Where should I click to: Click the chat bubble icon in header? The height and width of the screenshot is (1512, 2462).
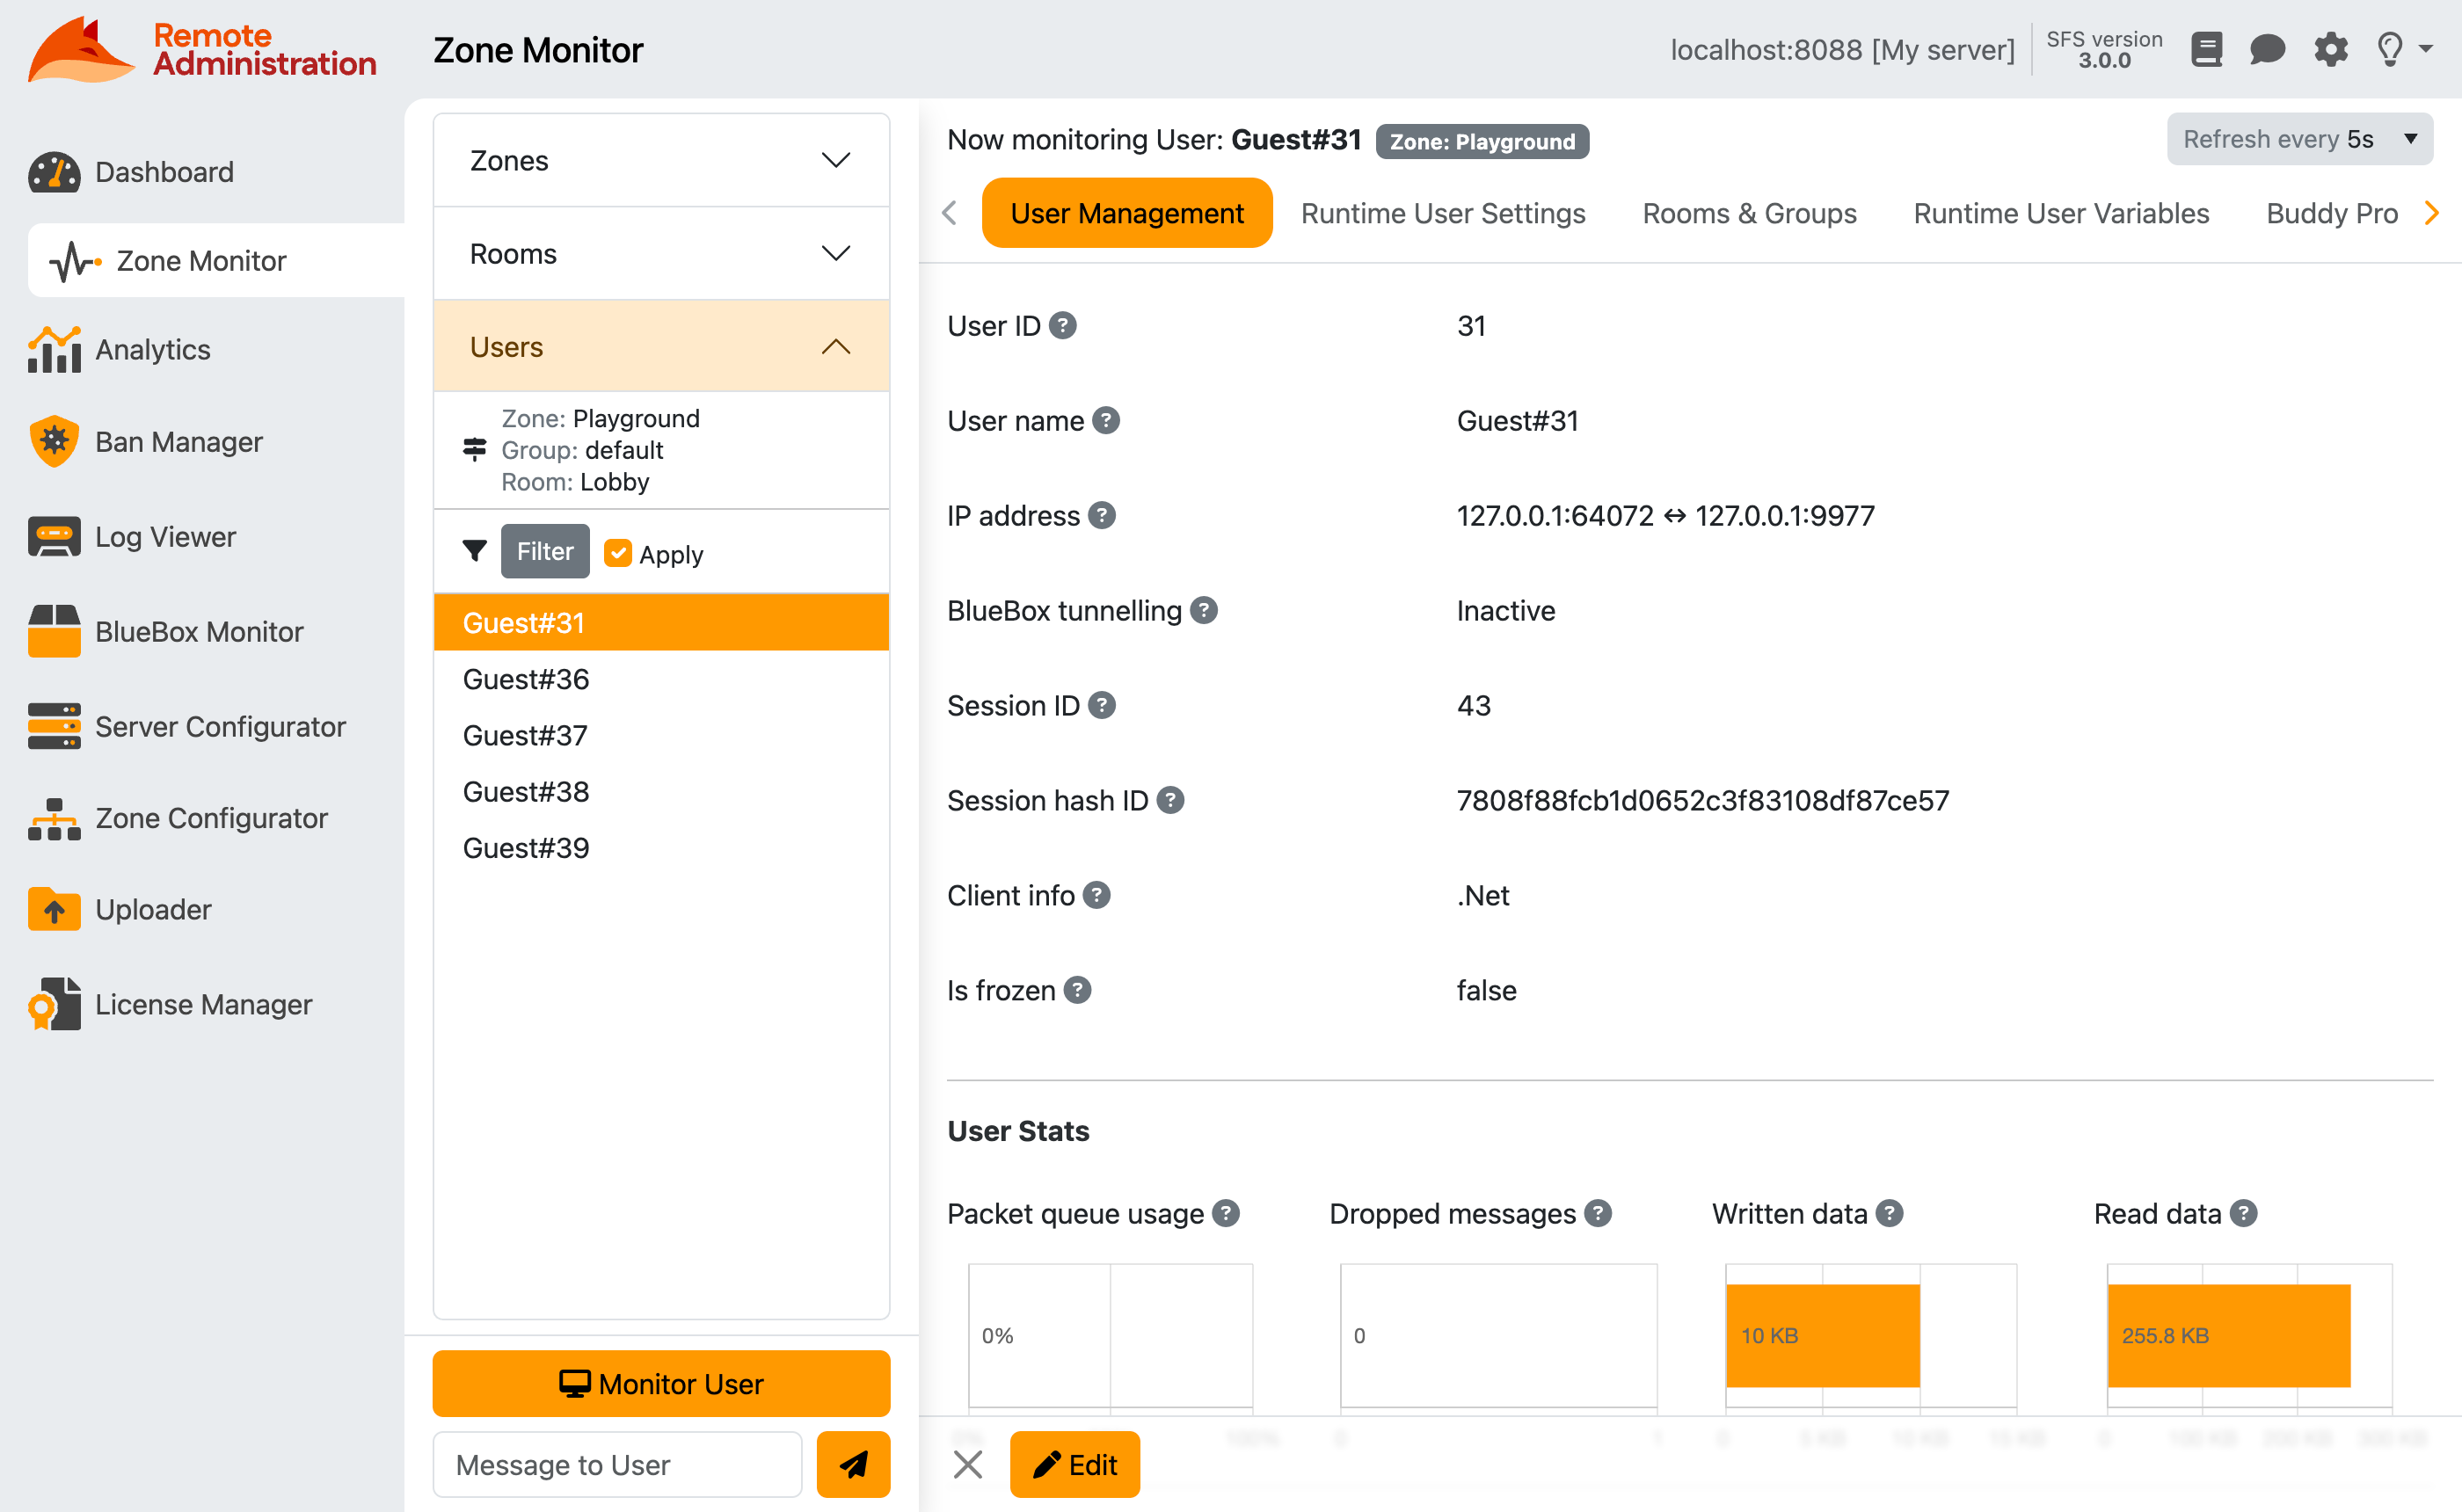click(x=2267, y=49)
